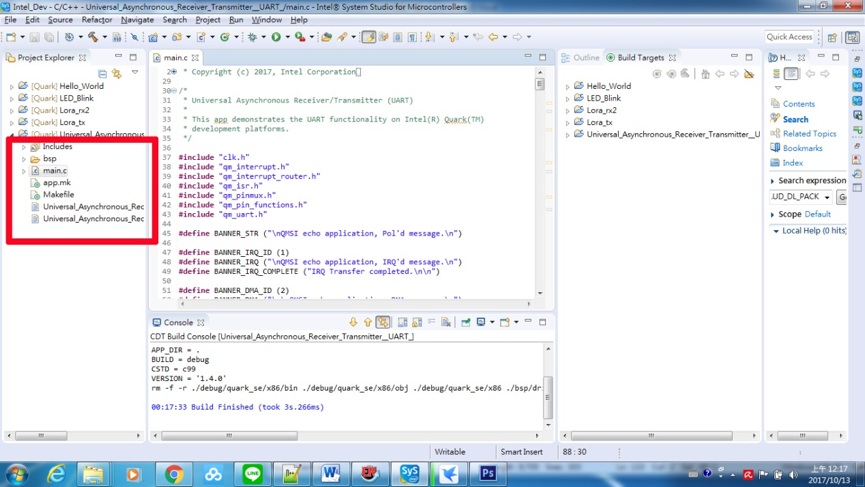Open the Navigate menu

pos(137,20)
